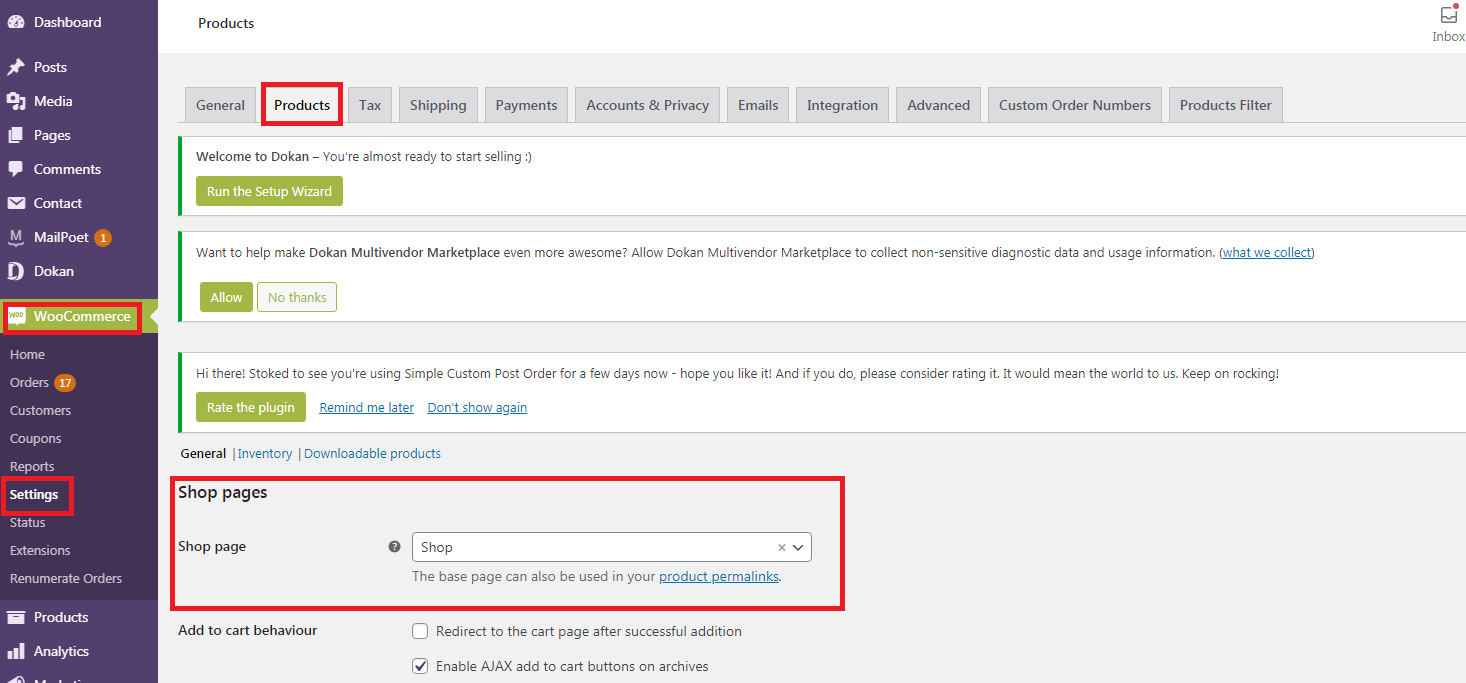
Task: Click the Contact envelope icon
Action: tap(16, 203)
